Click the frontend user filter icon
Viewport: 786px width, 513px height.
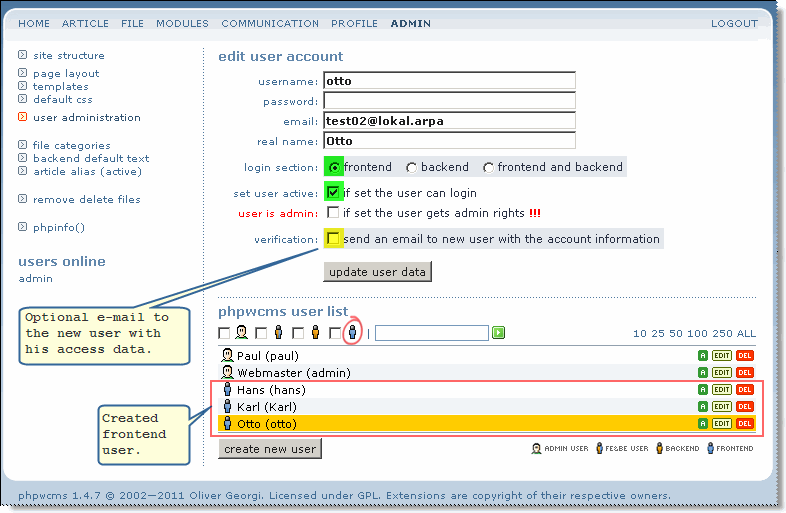[351, 332]
